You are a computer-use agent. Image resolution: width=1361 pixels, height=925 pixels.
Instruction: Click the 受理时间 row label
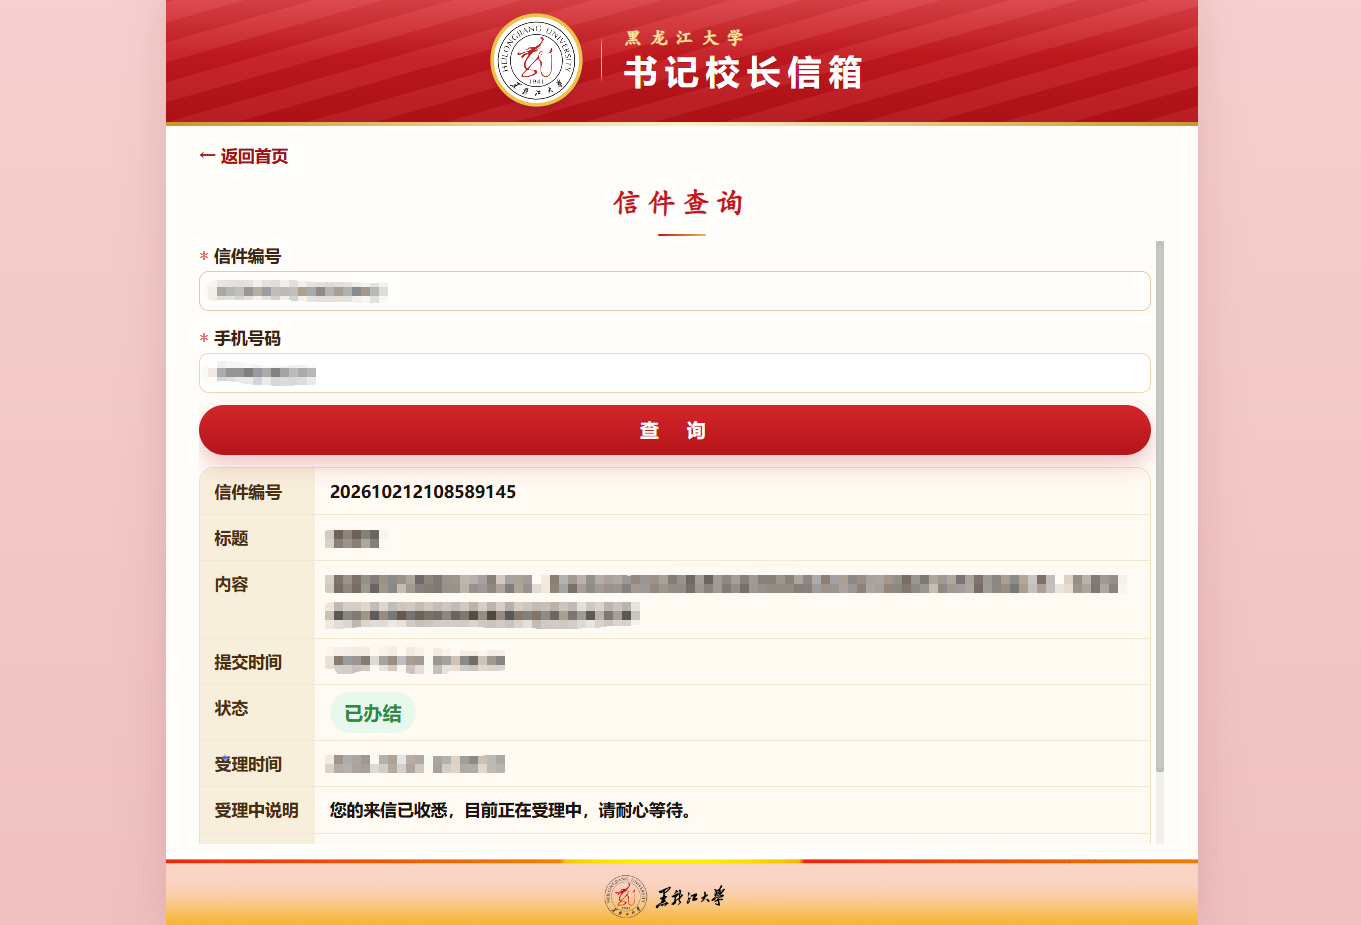pyautogui.click(x=248, y=764)
